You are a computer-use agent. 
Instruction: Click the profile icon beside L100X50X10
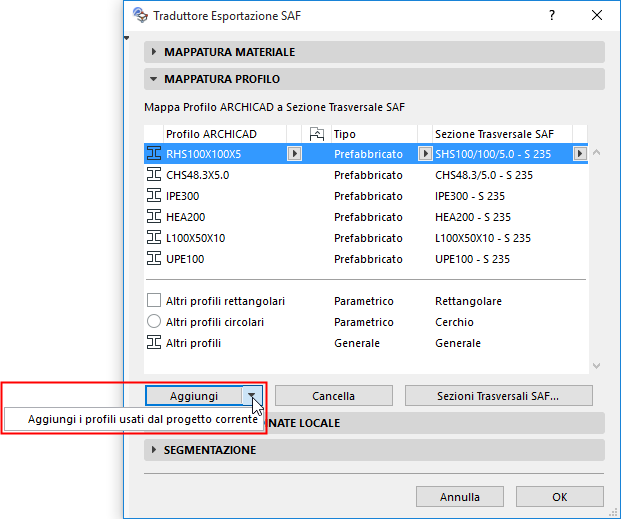click(154, 238)
